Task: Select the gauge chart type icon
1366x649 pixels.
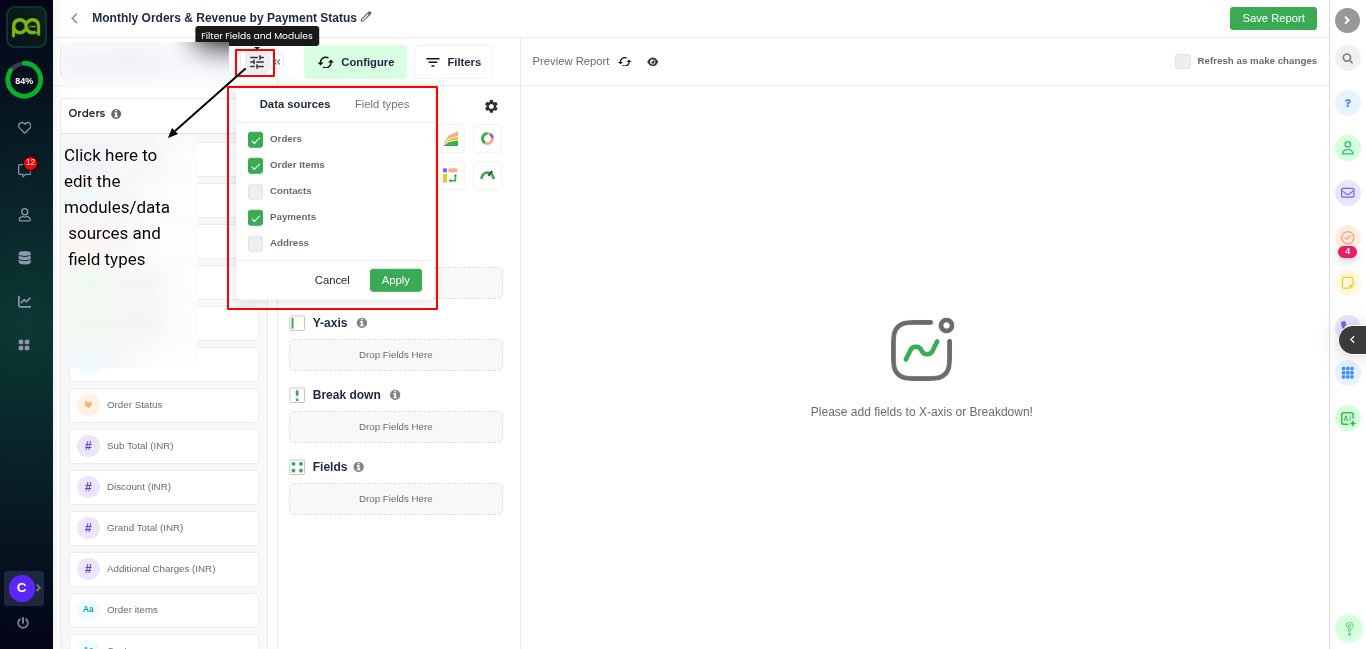Action: (487, 175)
